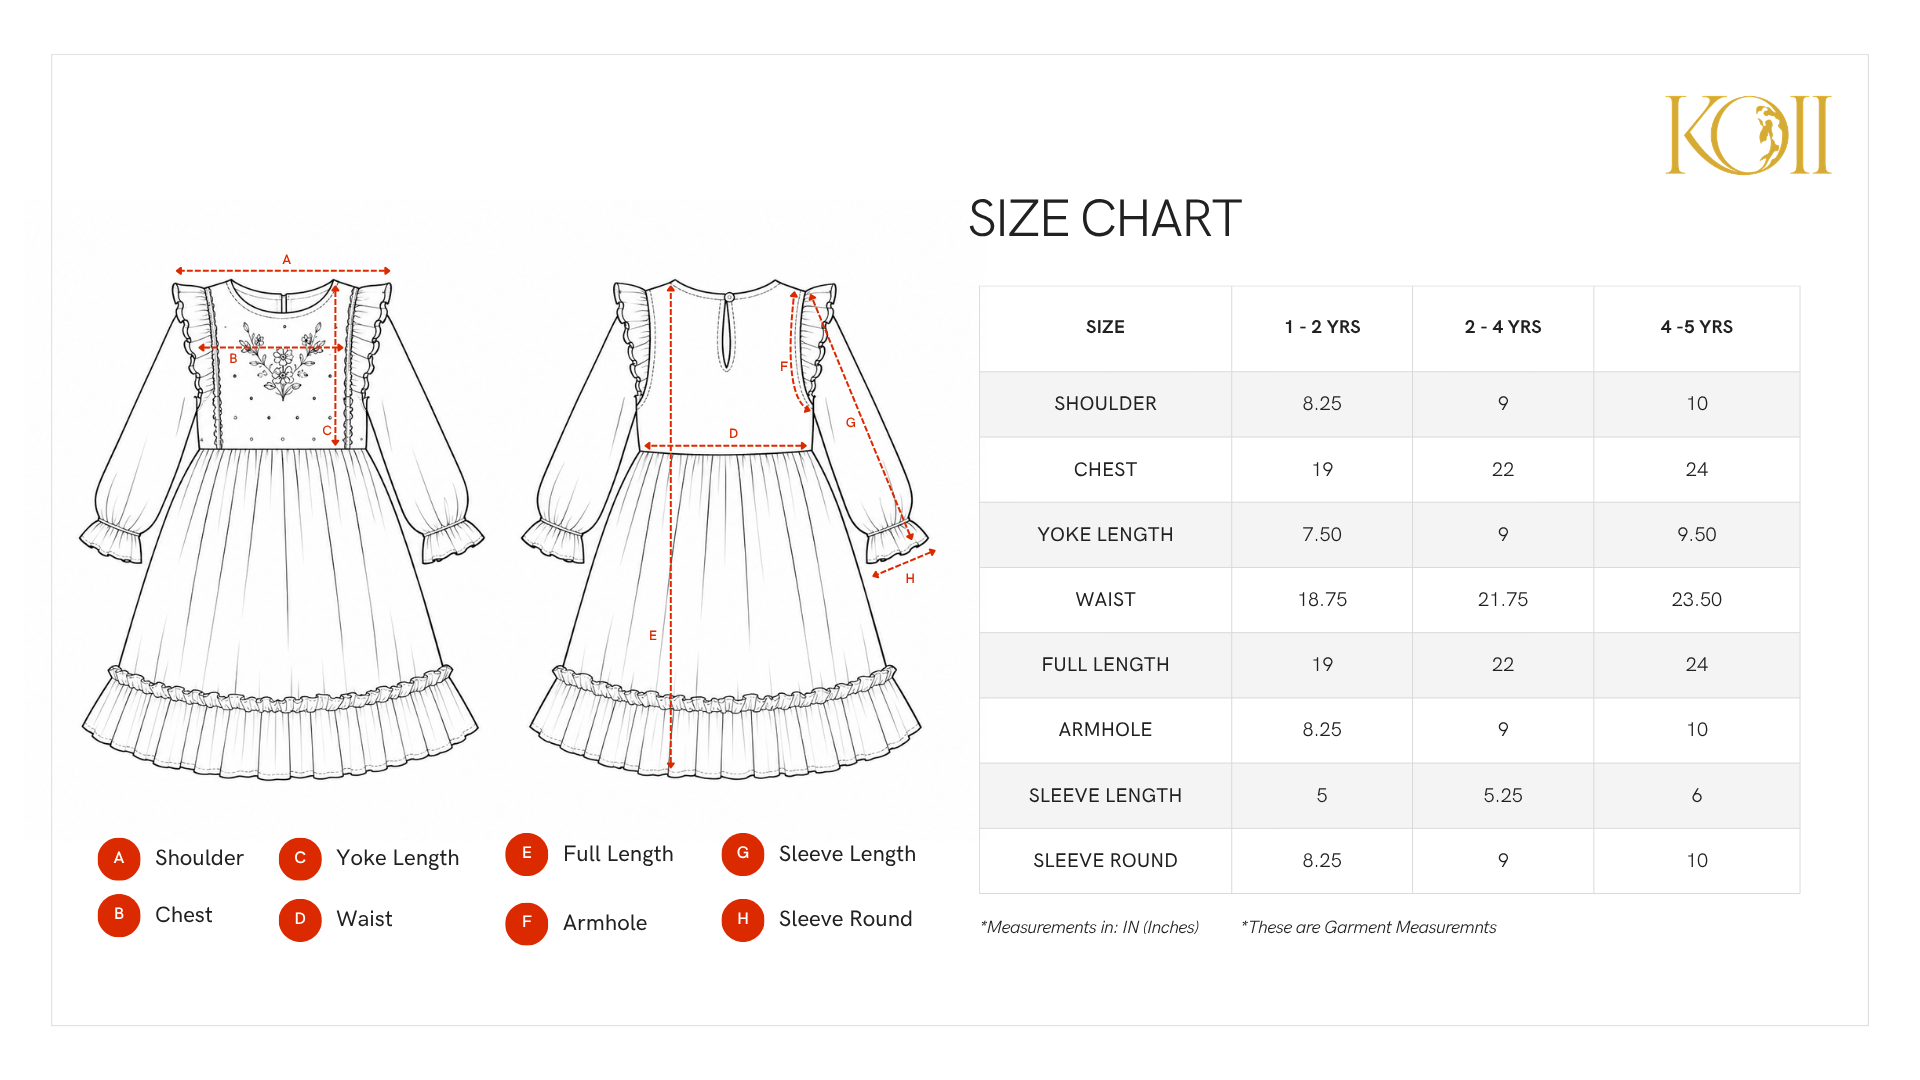The width and height of the screenshot is (1920, 1080).
Task: Click the FULL LENGTH row label
Action: coord(1105,664)
